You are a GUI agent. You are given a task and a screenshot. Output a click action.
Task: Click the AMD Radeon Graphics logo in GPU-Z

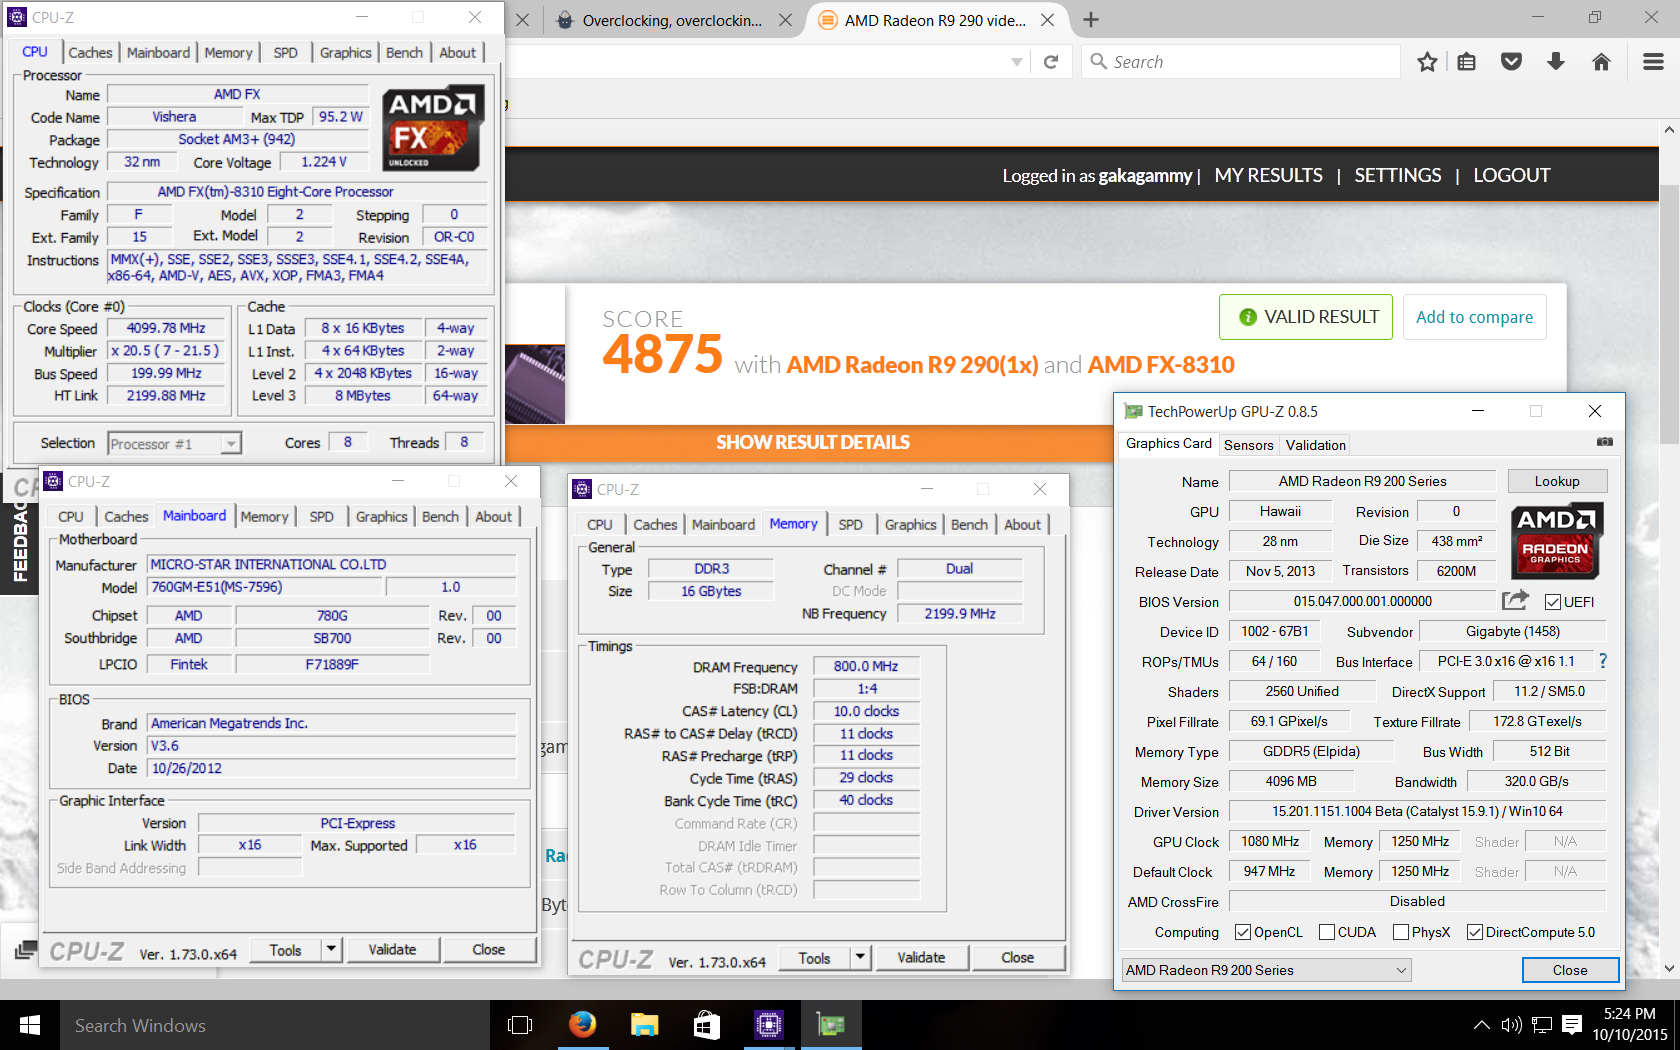coord(1555,541)
